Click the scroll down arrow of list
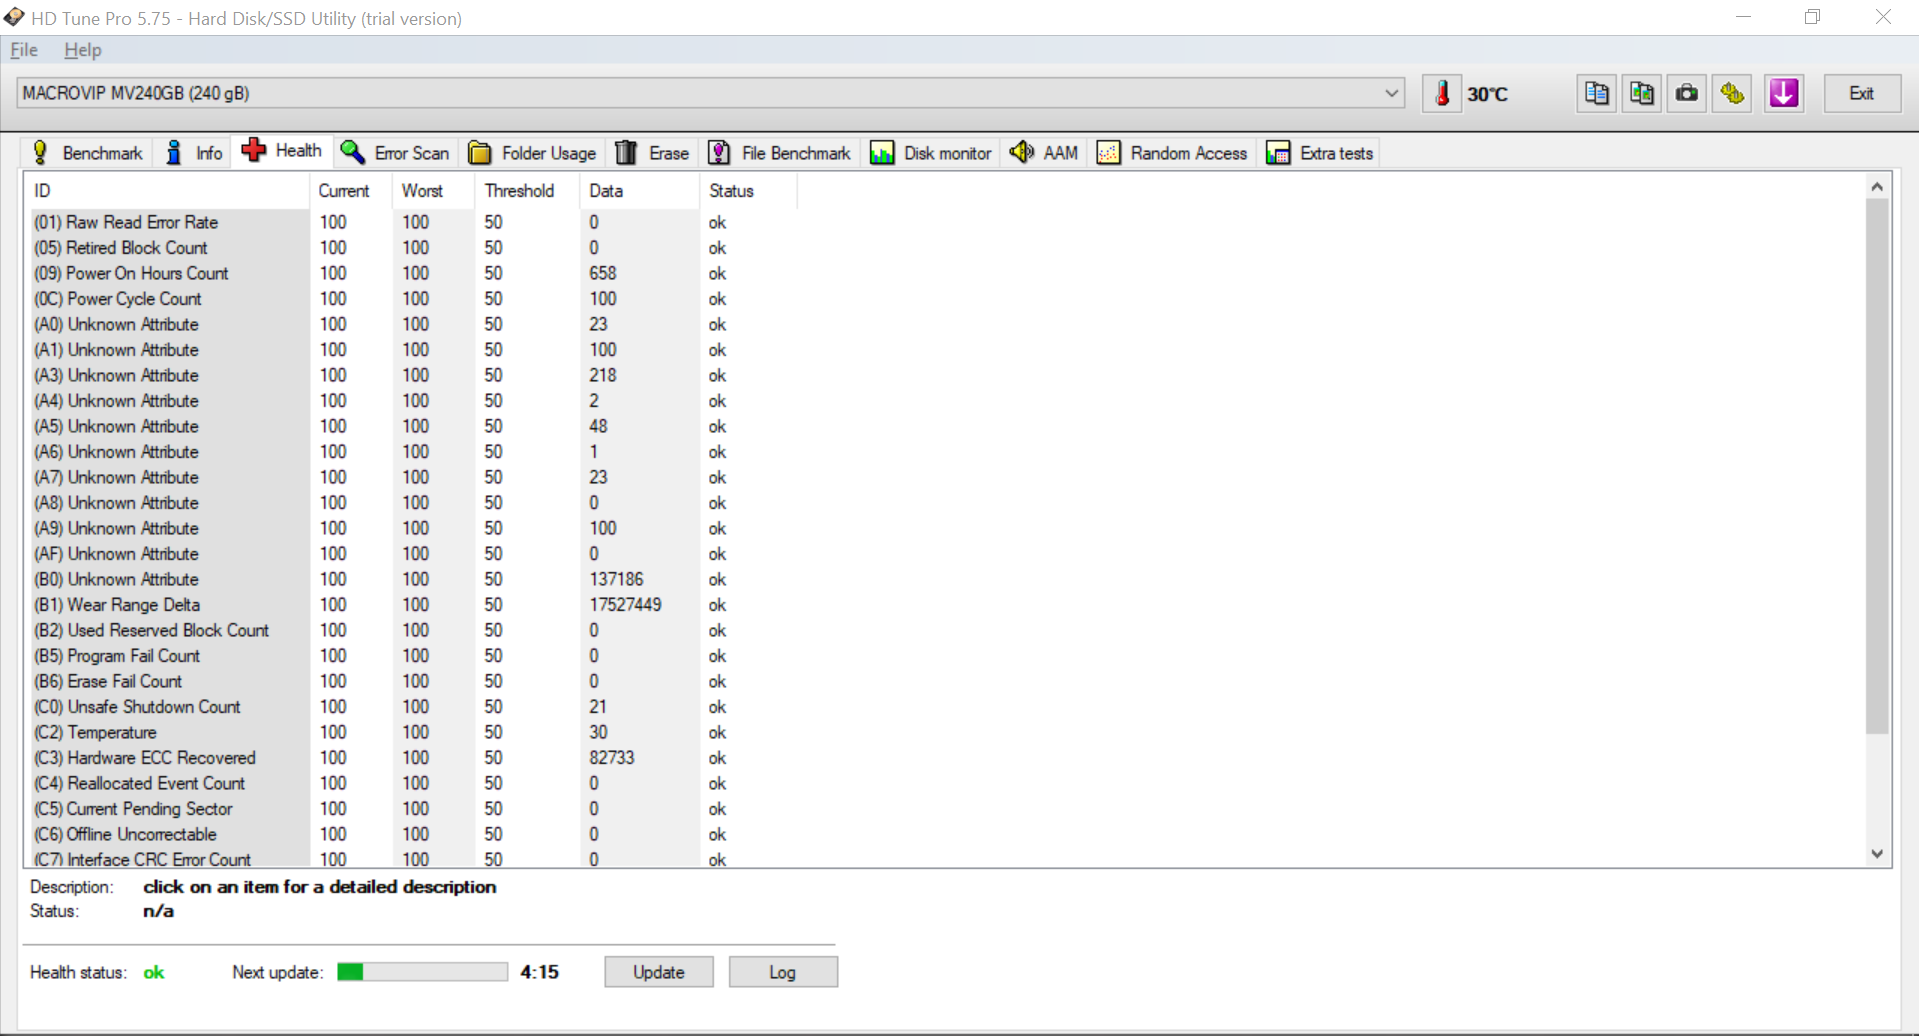1919x1036 pixels. click(1877, 853)
